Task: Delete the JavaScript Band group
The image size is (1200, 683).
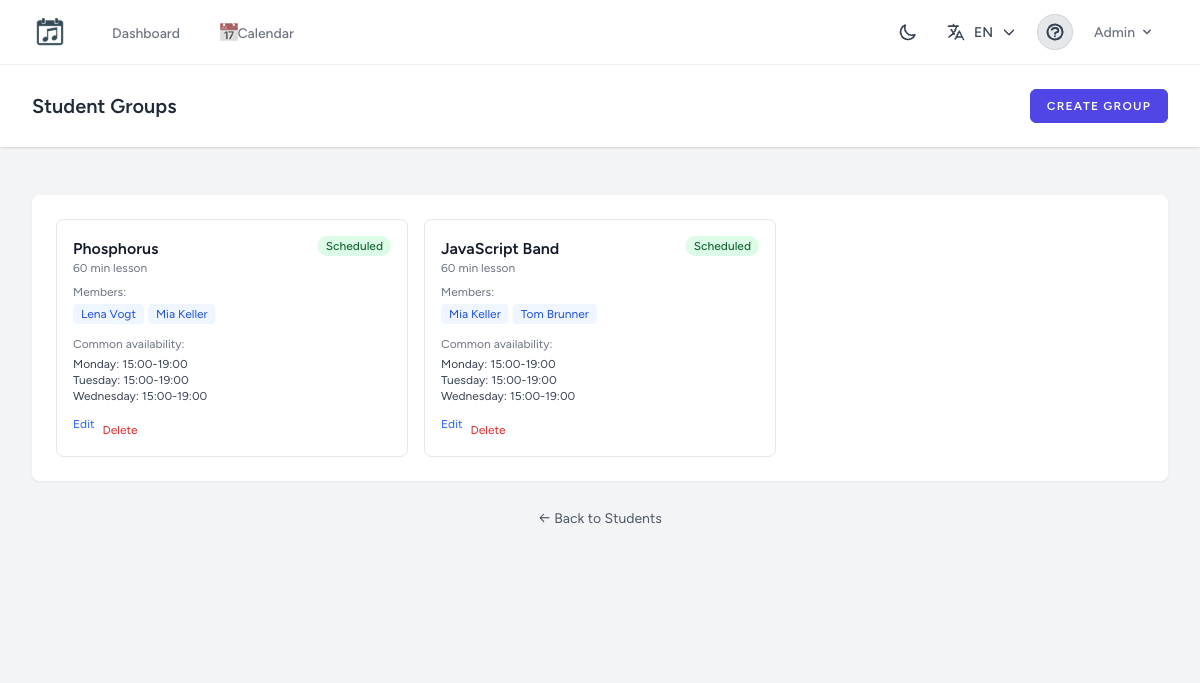Action: tap(488, 430)
